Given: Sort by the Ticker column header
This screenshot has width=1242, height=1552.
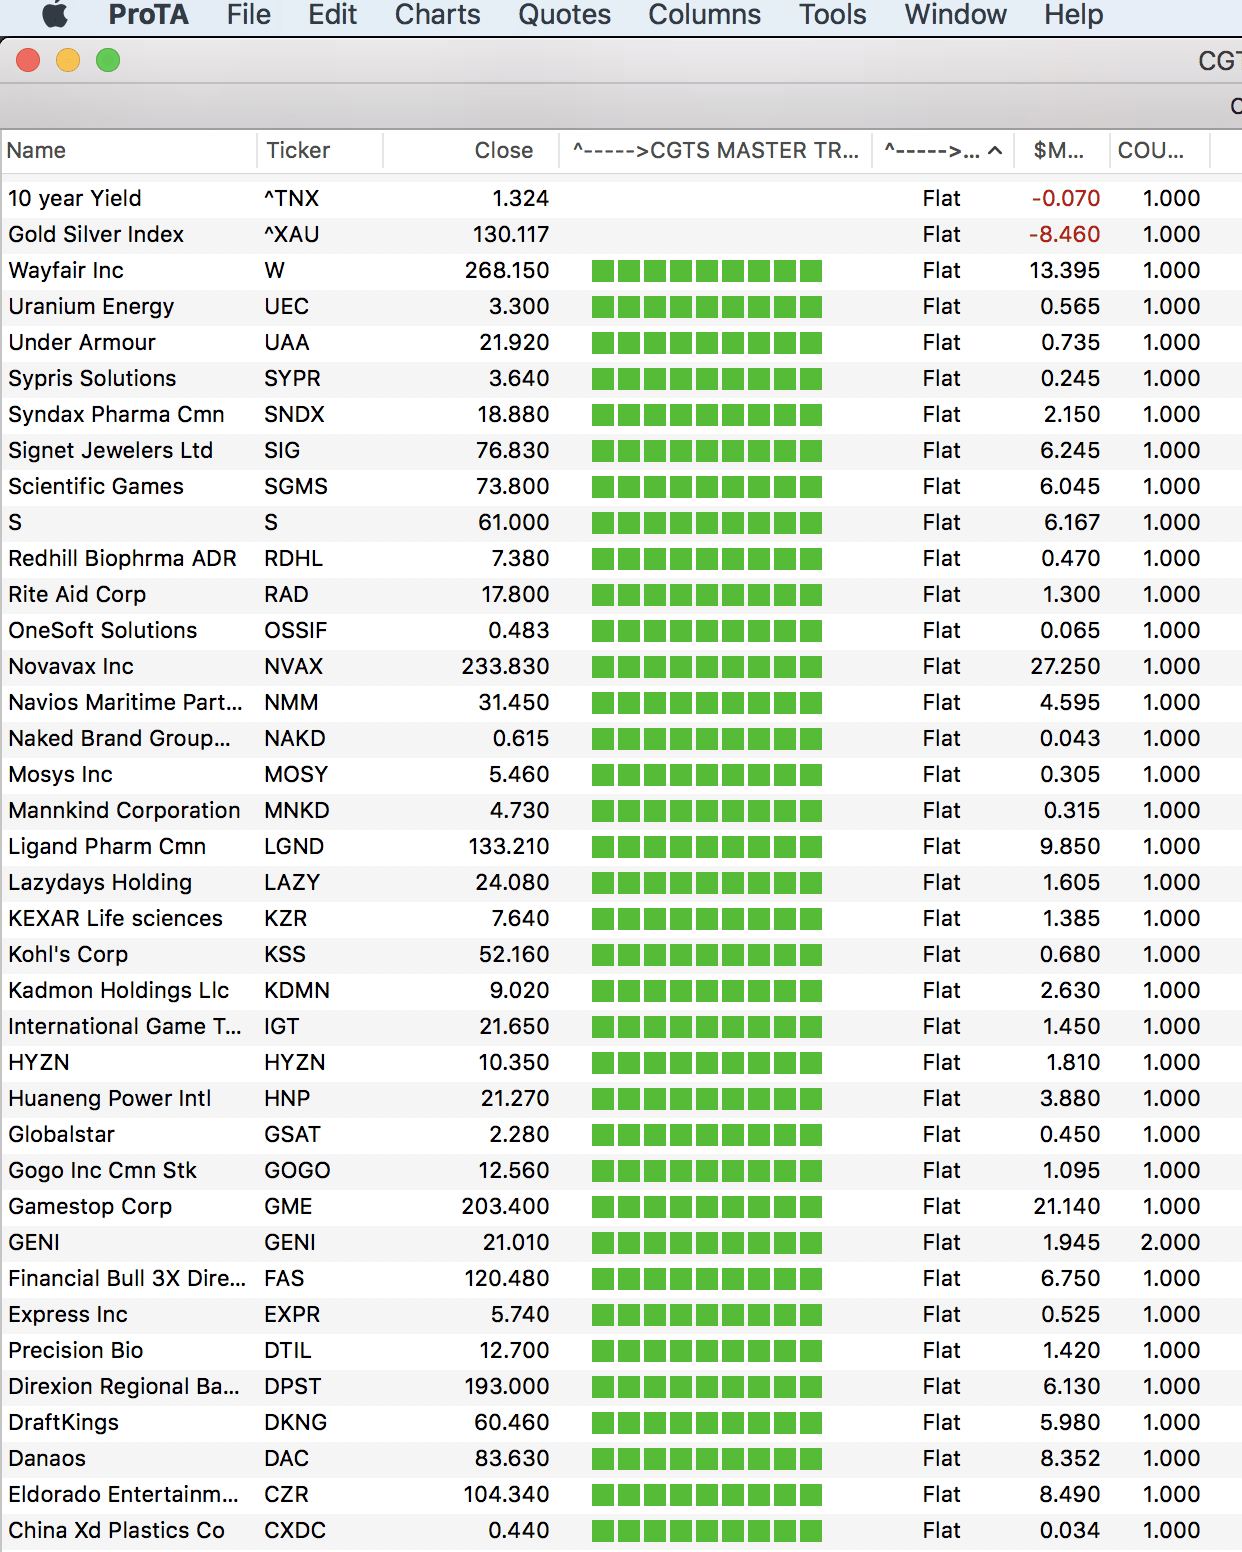Looking at the screenshot, I should (320, 151).
